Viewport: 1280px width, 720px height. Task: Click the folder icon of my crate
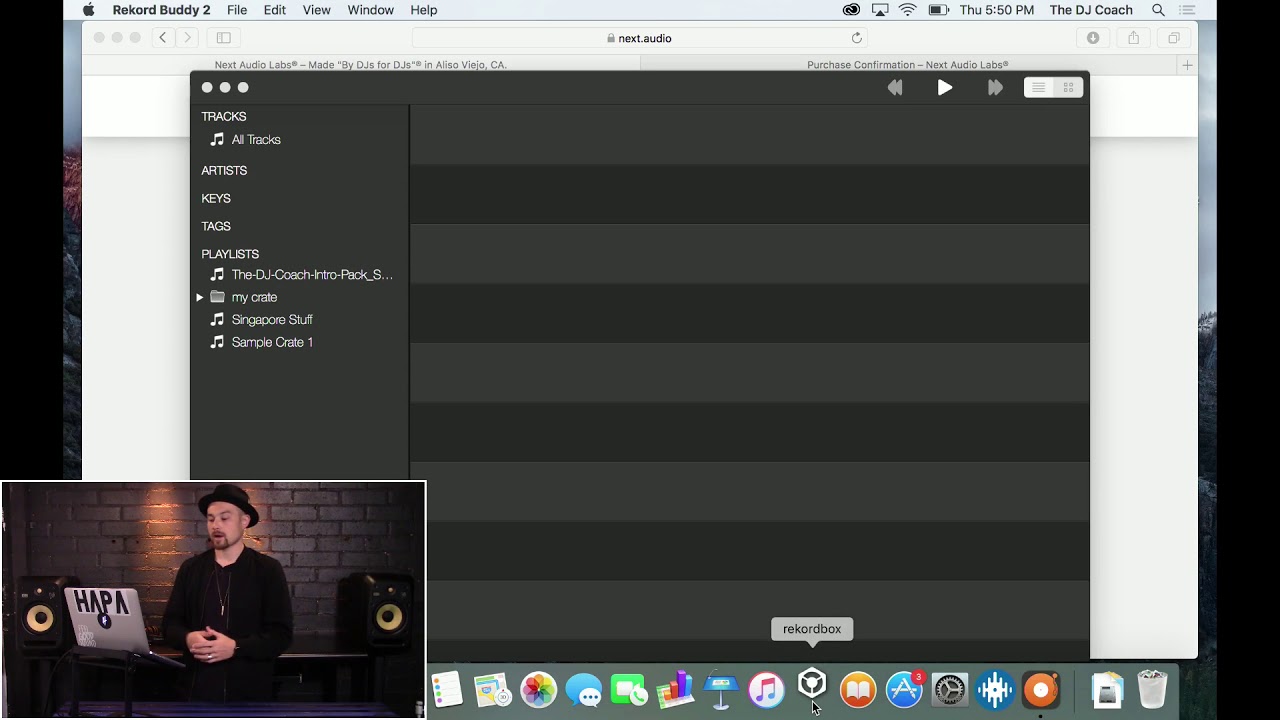(217, 297)
